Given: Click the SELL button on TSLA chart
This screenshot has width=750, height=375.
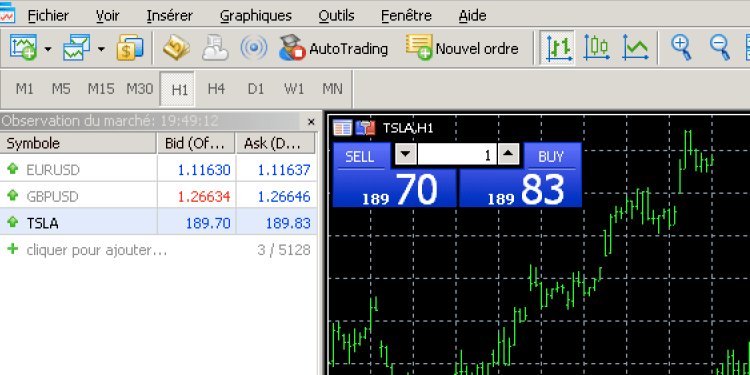Looking at the screenshot, I should [x=360, y=156].
